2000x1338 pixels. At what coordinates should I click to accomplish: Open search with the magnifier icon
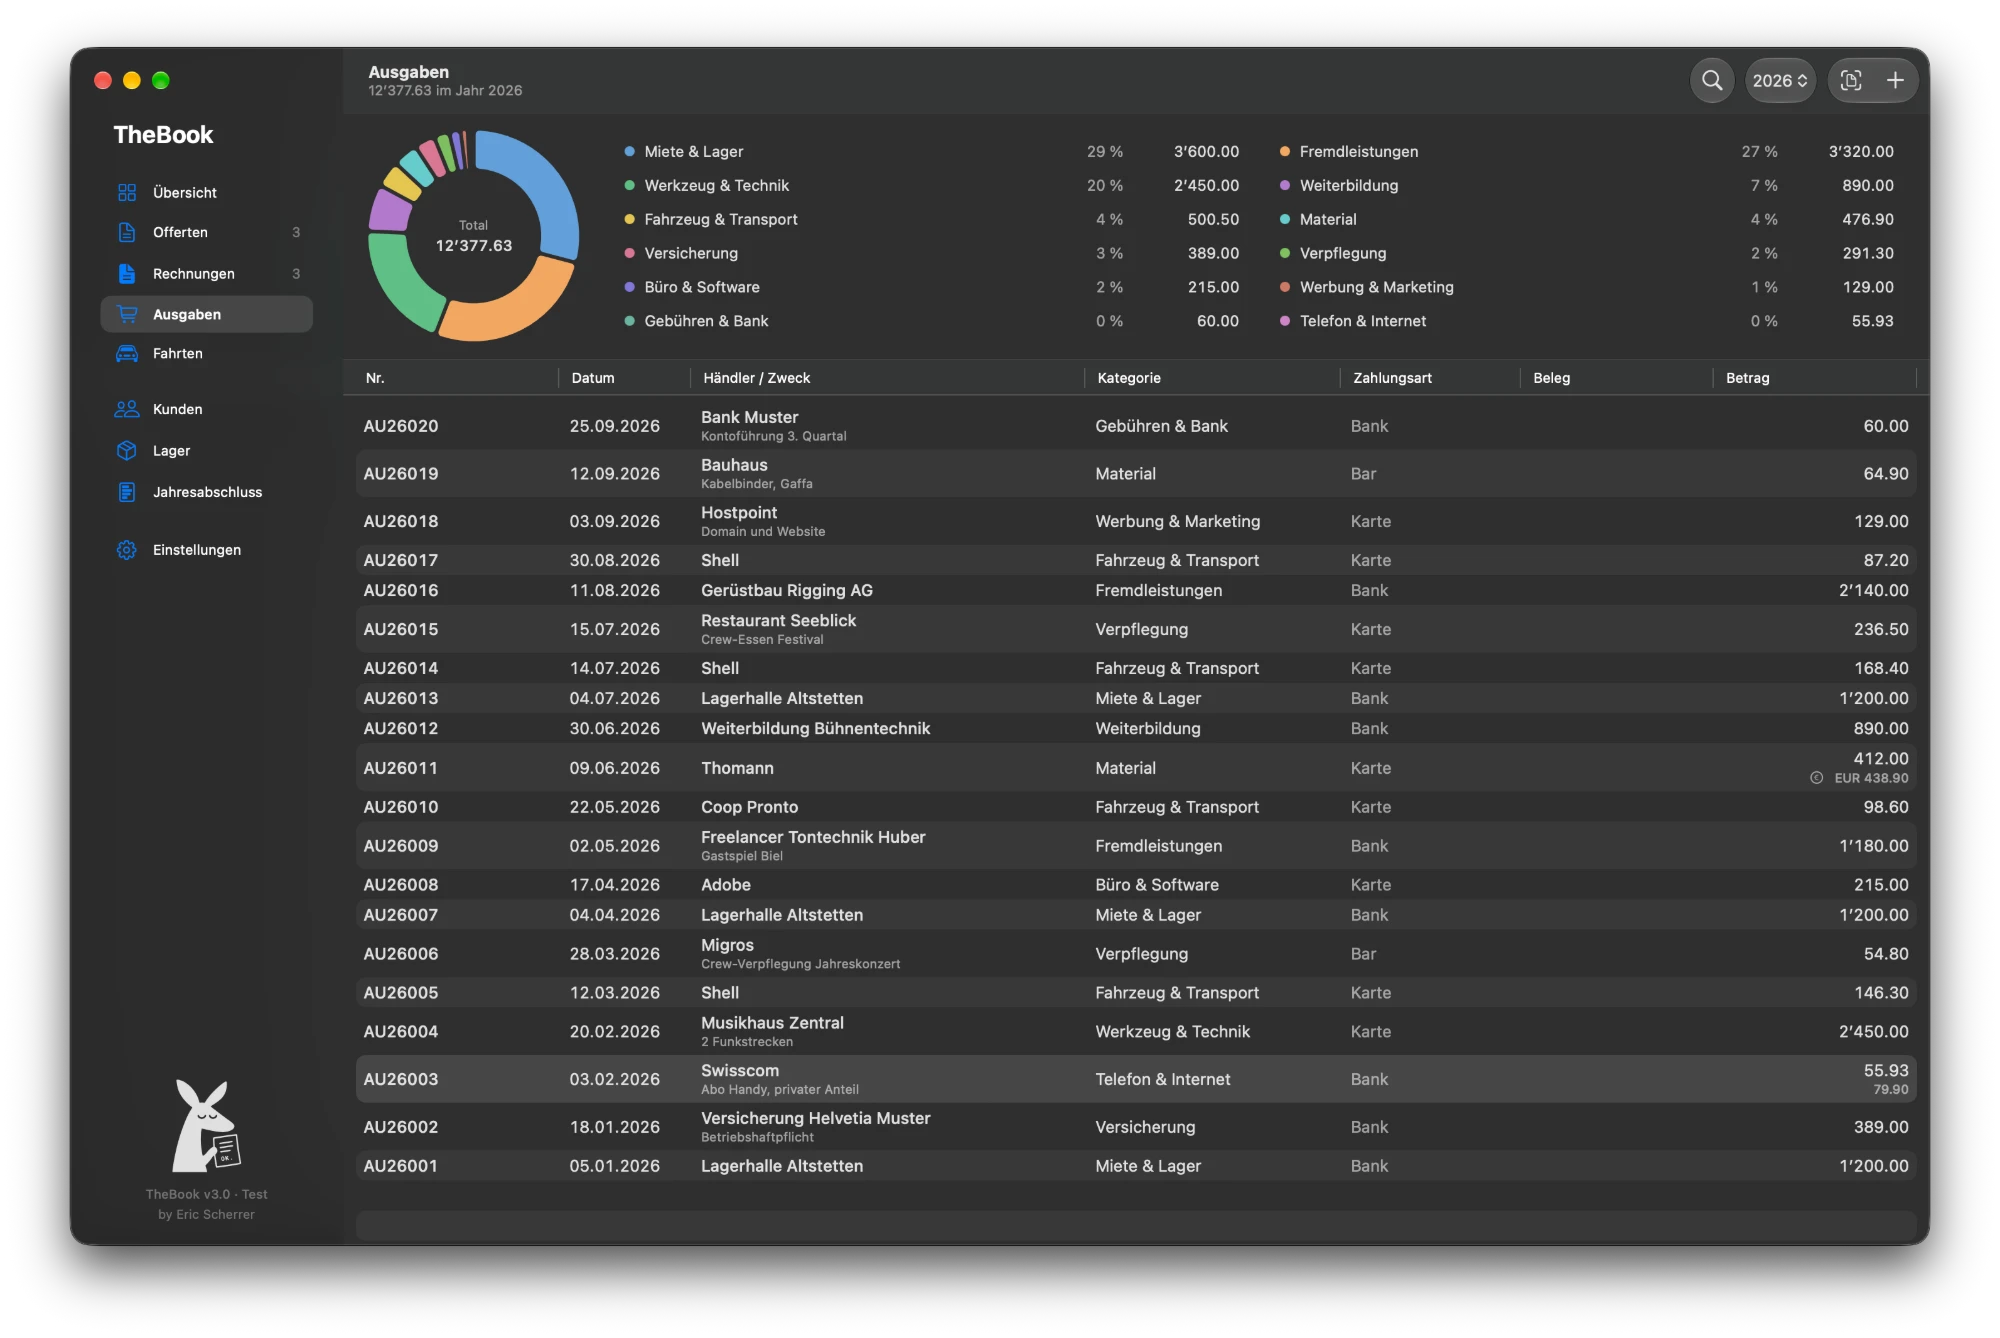click(x=1712, y=80)
